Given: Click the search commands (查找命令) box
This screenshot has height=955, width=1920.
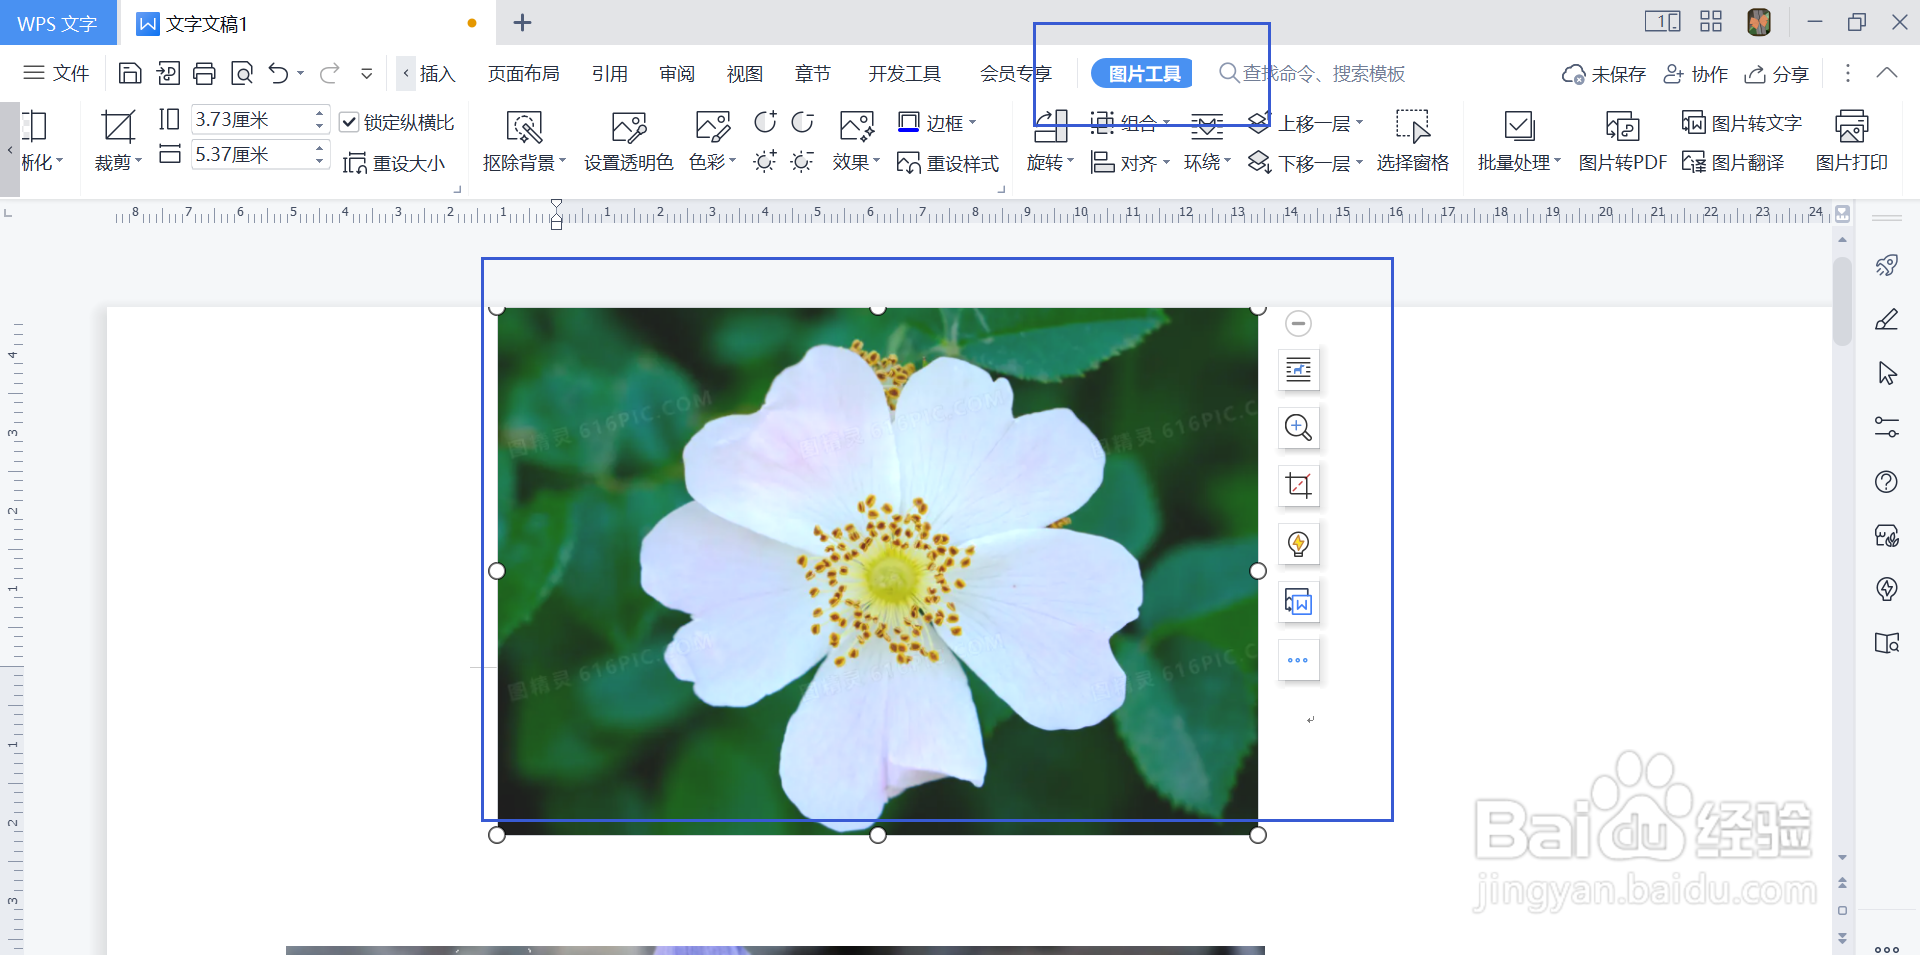Looking at the screenshot, I should click(1312, 73).
